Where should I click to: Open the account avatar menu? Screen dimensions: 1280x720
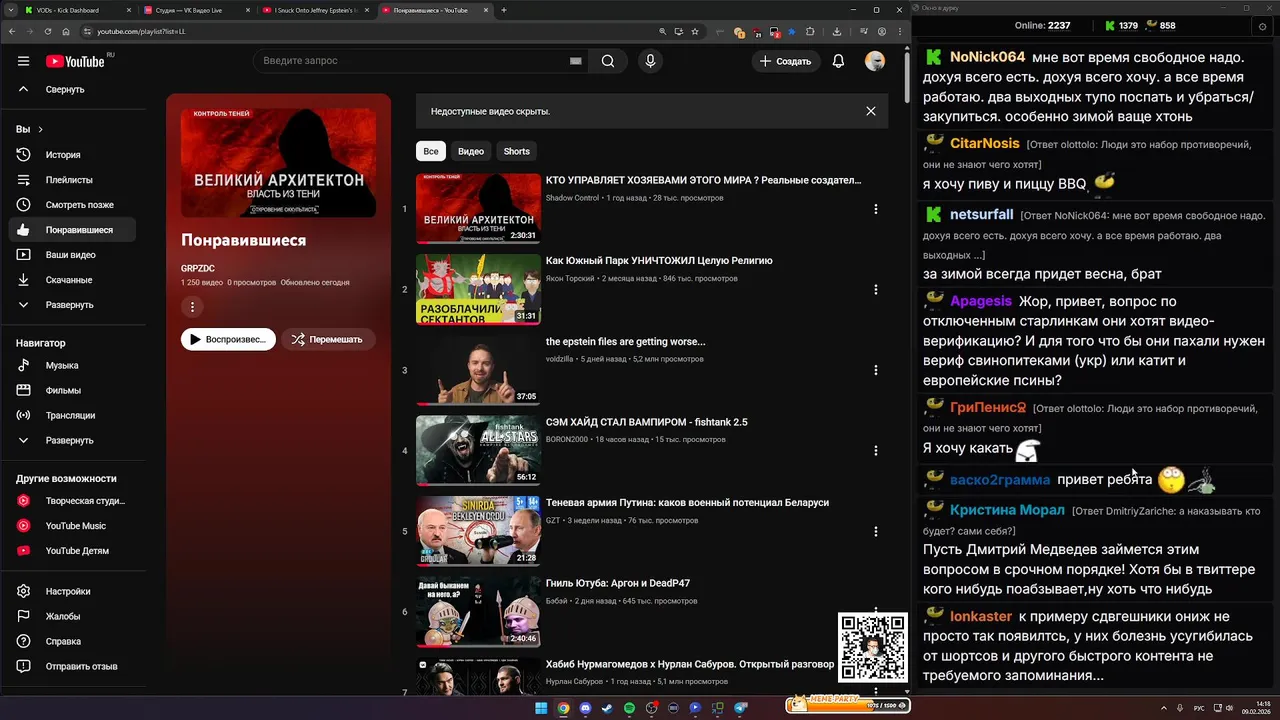(875, 61)
